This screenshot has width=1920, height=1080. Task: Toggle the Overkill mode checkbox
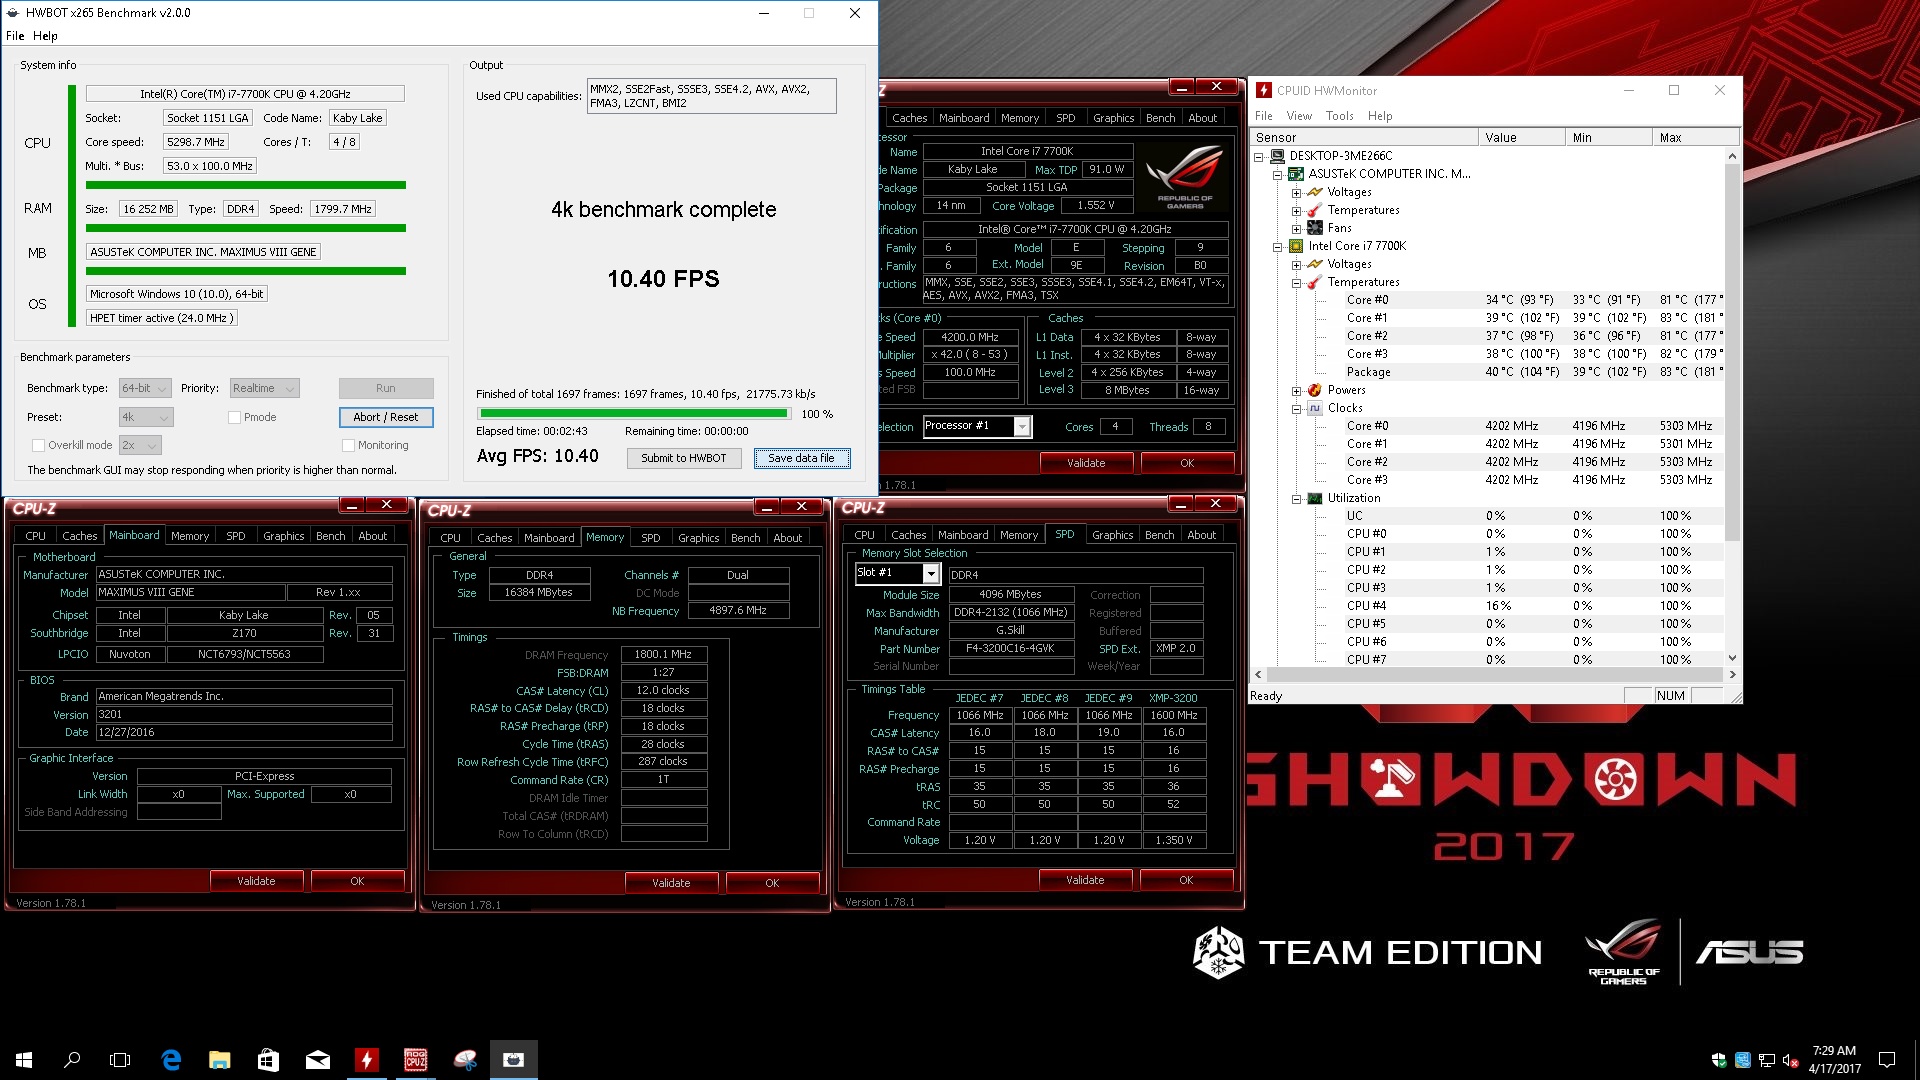click(38, 446)
